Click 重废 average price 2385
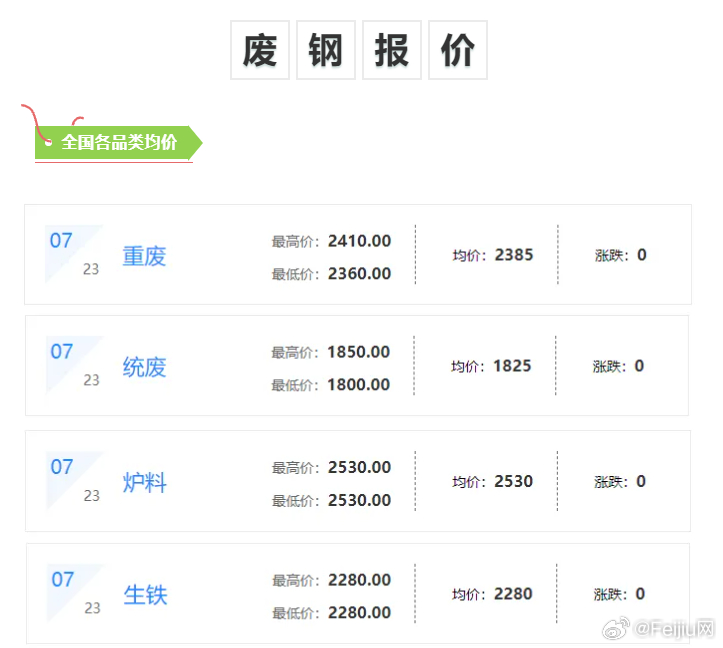Screen dimensions: 723x648 [x=514, y=255]
